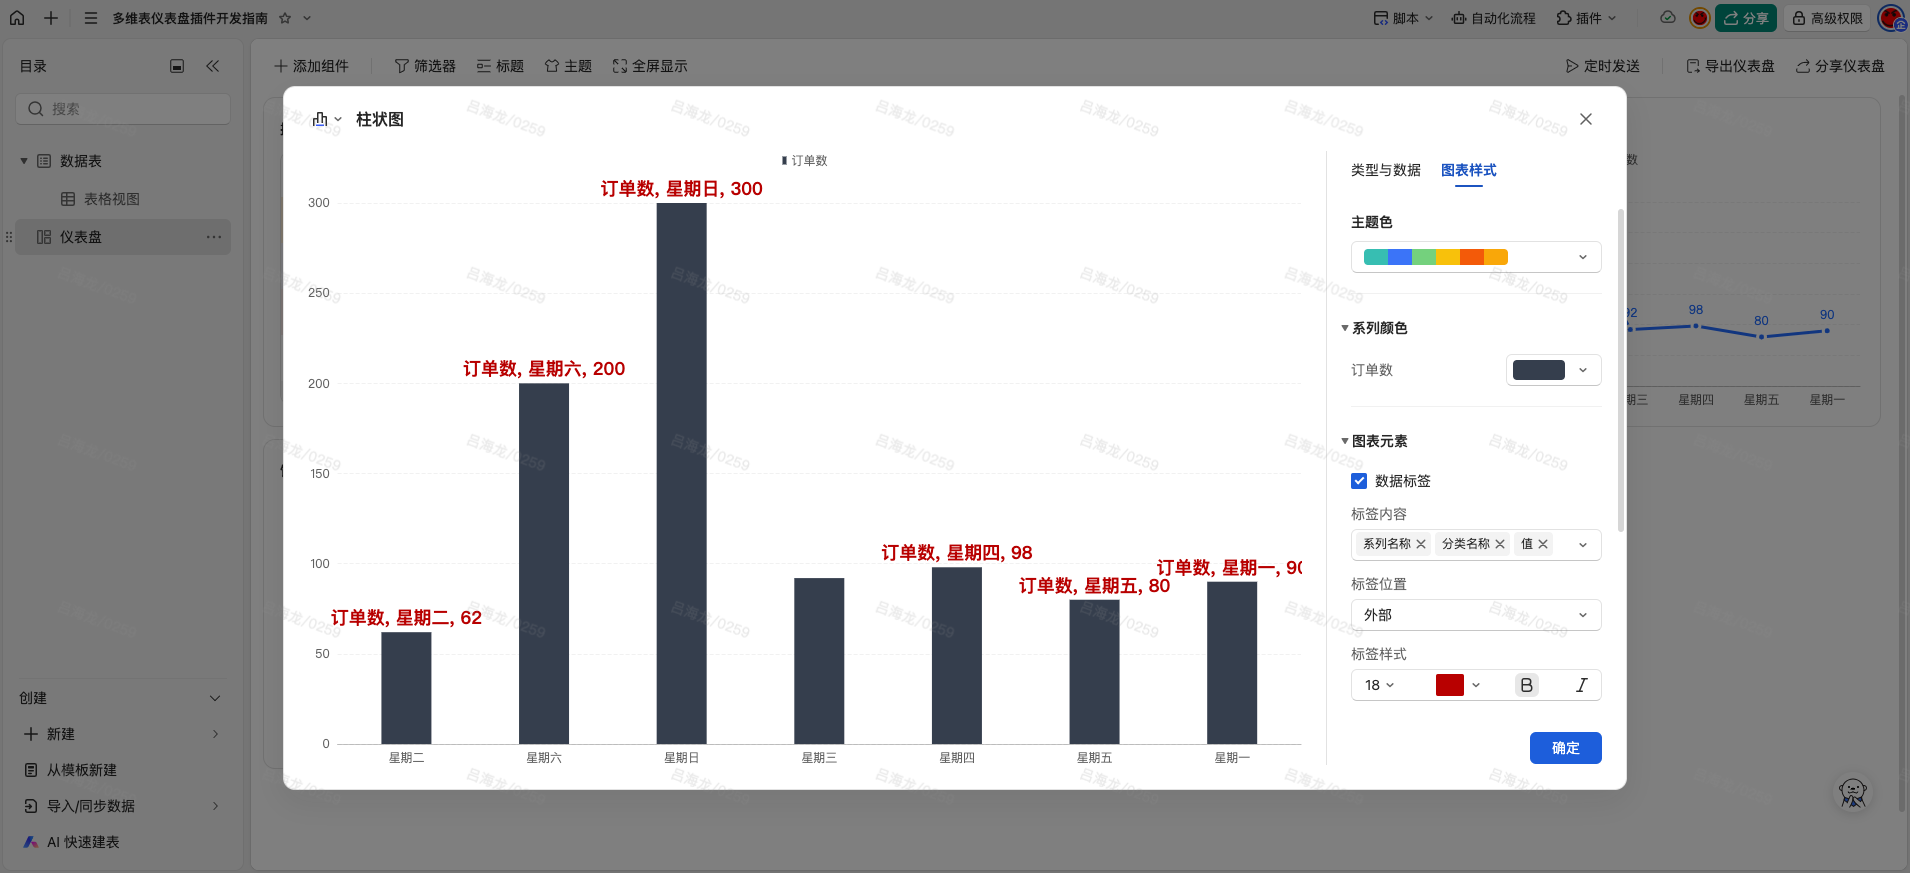Click the green 分享 button

click(x=1745, y=18)
